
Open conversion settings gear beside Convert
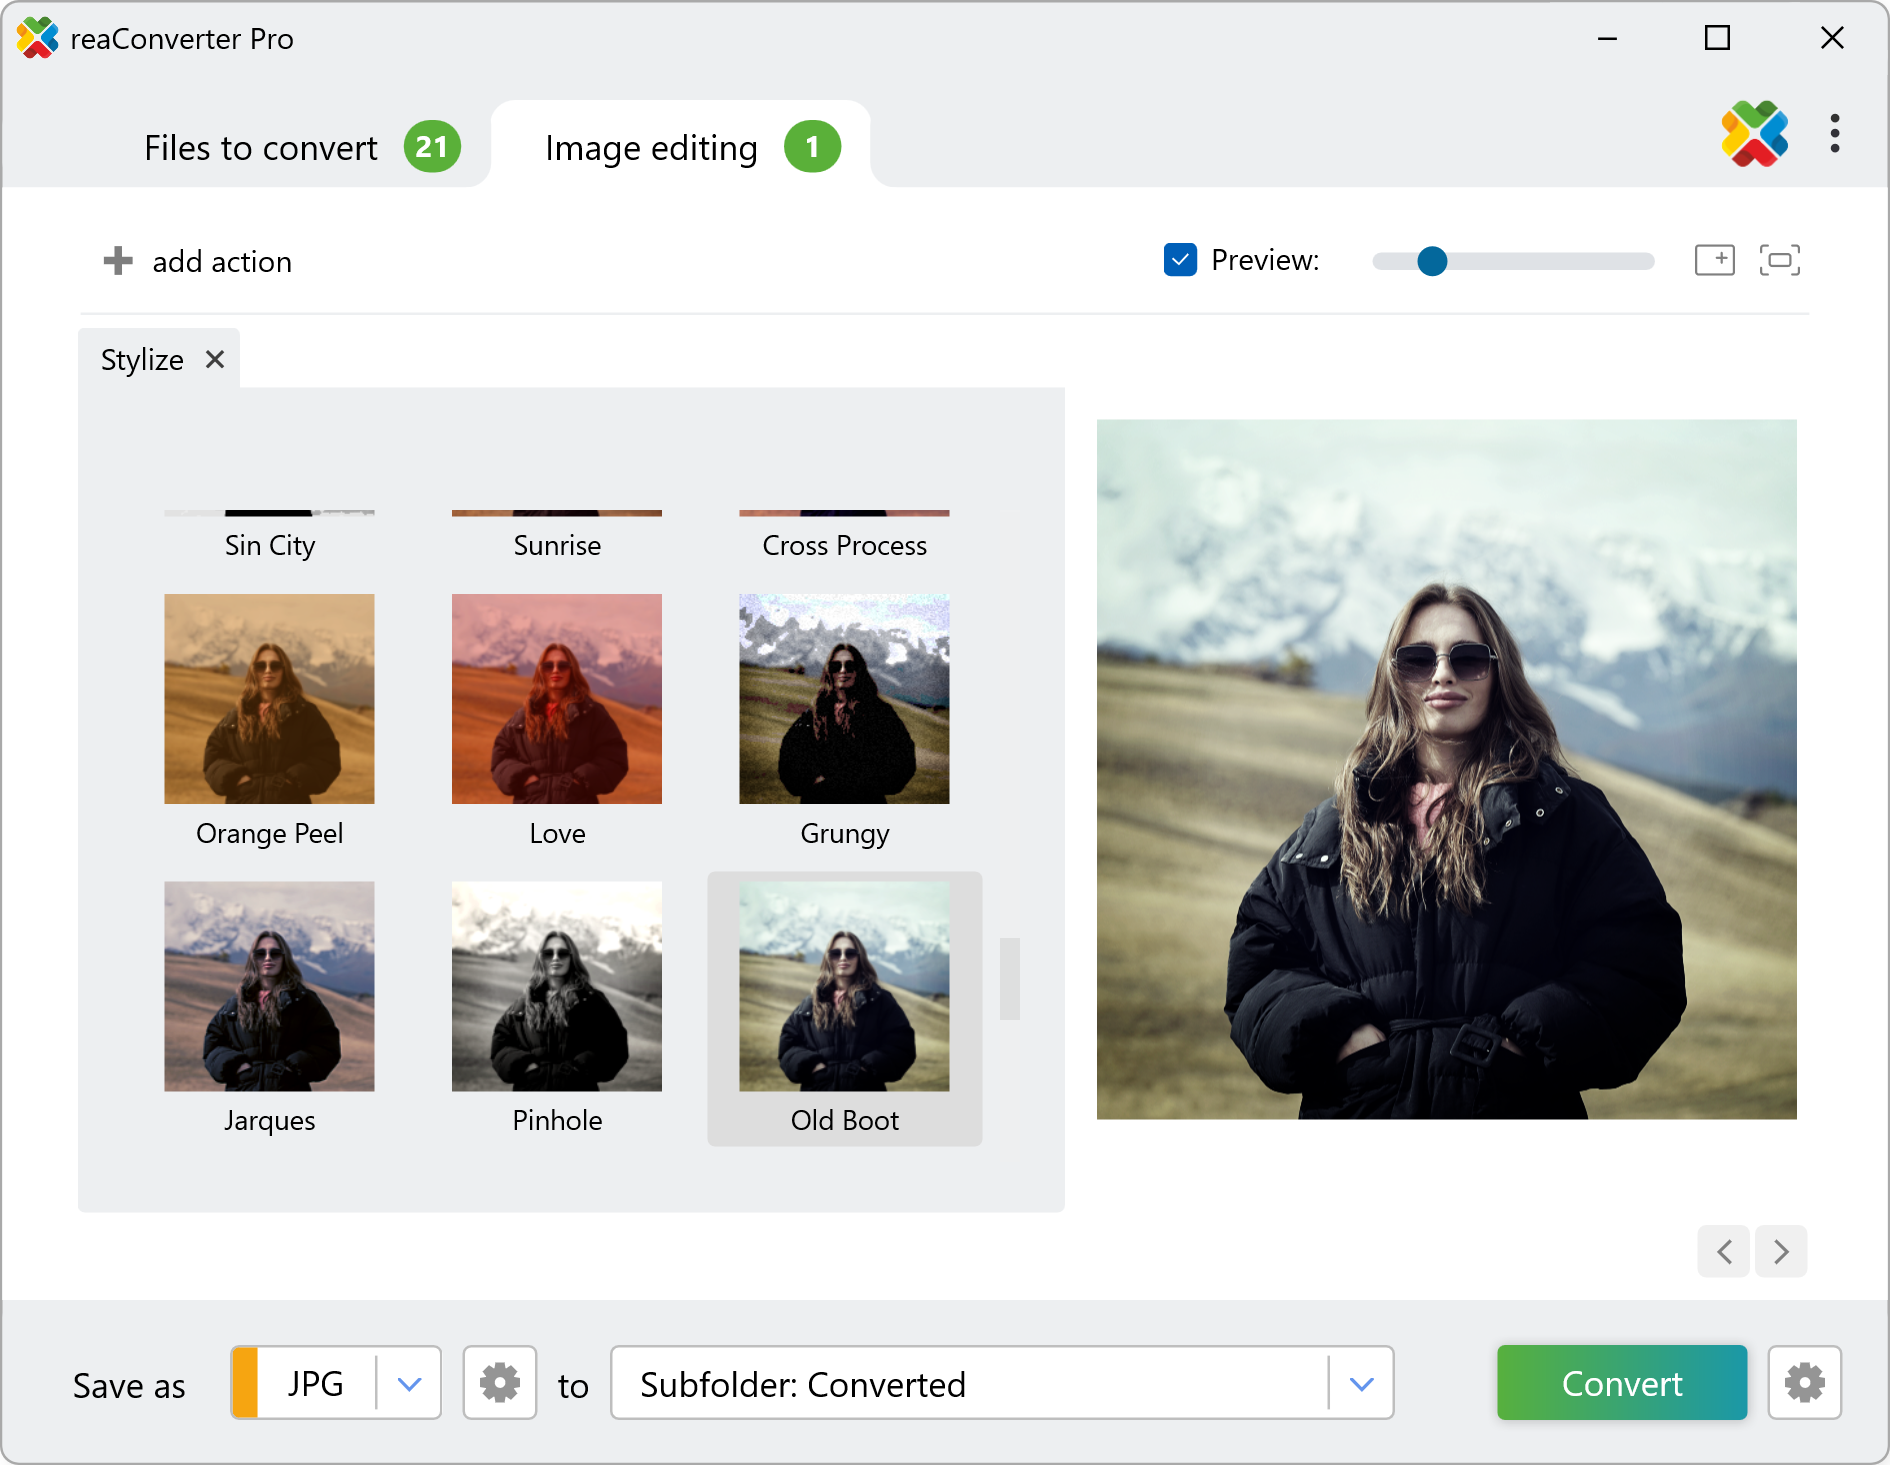(1804, 1383)
